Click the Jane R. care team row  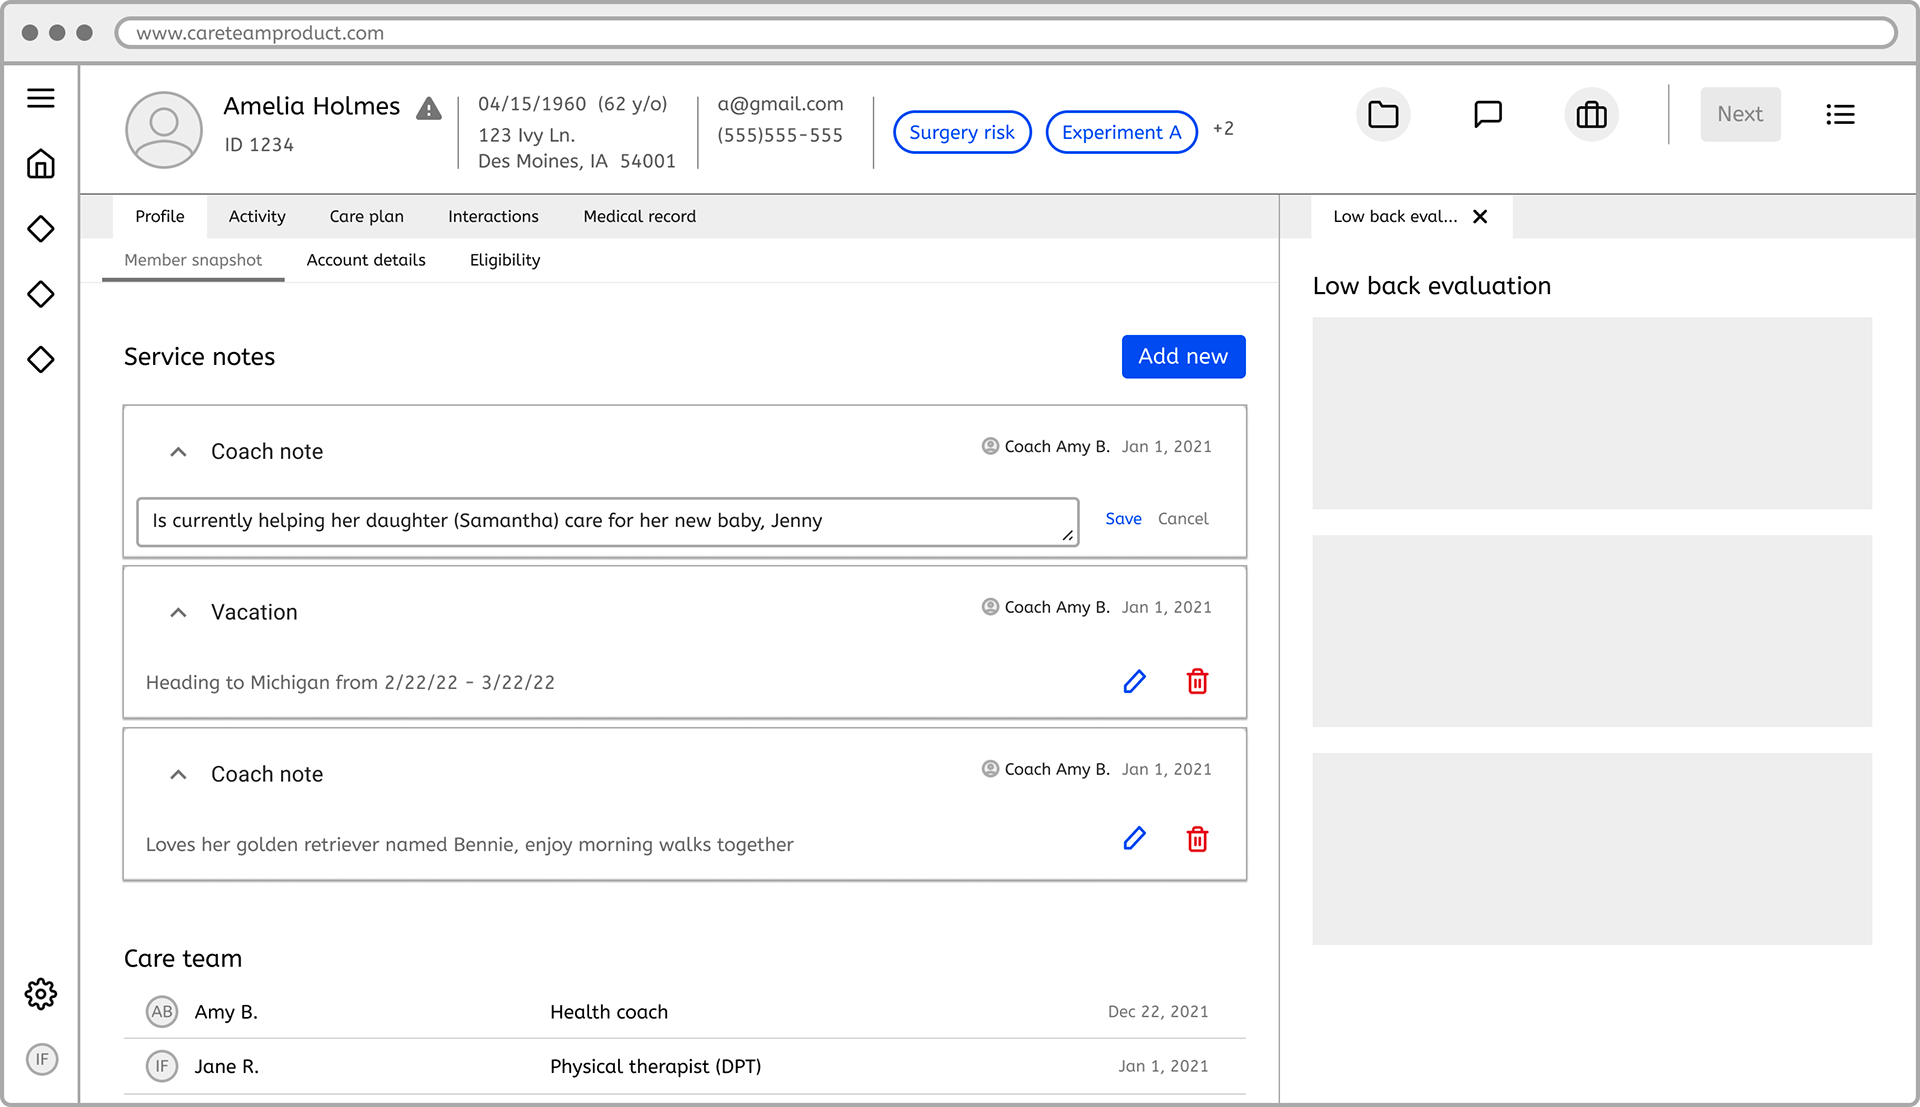pos(685,1066)
